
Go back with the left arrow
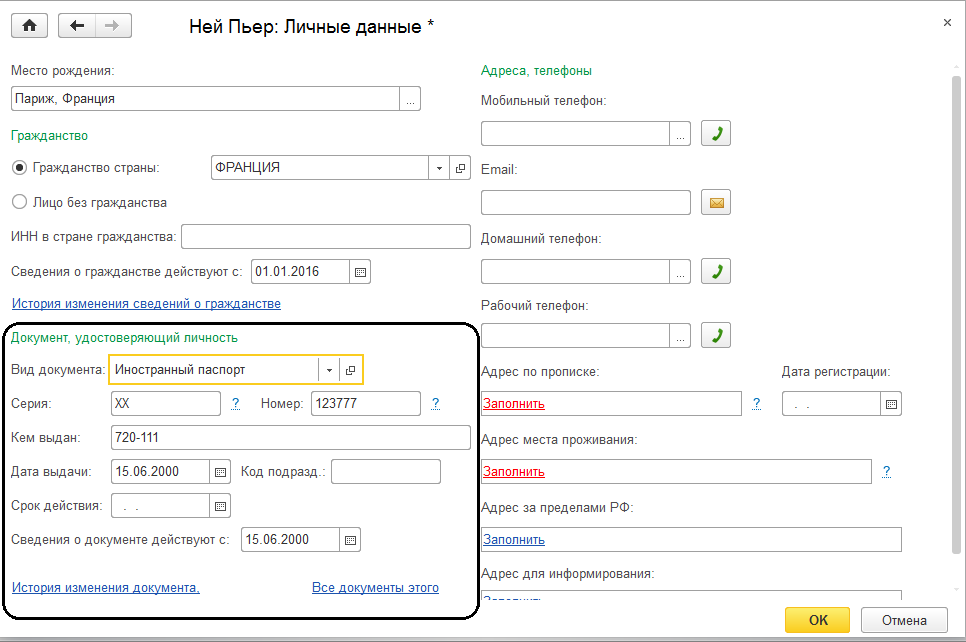(77, 26)
